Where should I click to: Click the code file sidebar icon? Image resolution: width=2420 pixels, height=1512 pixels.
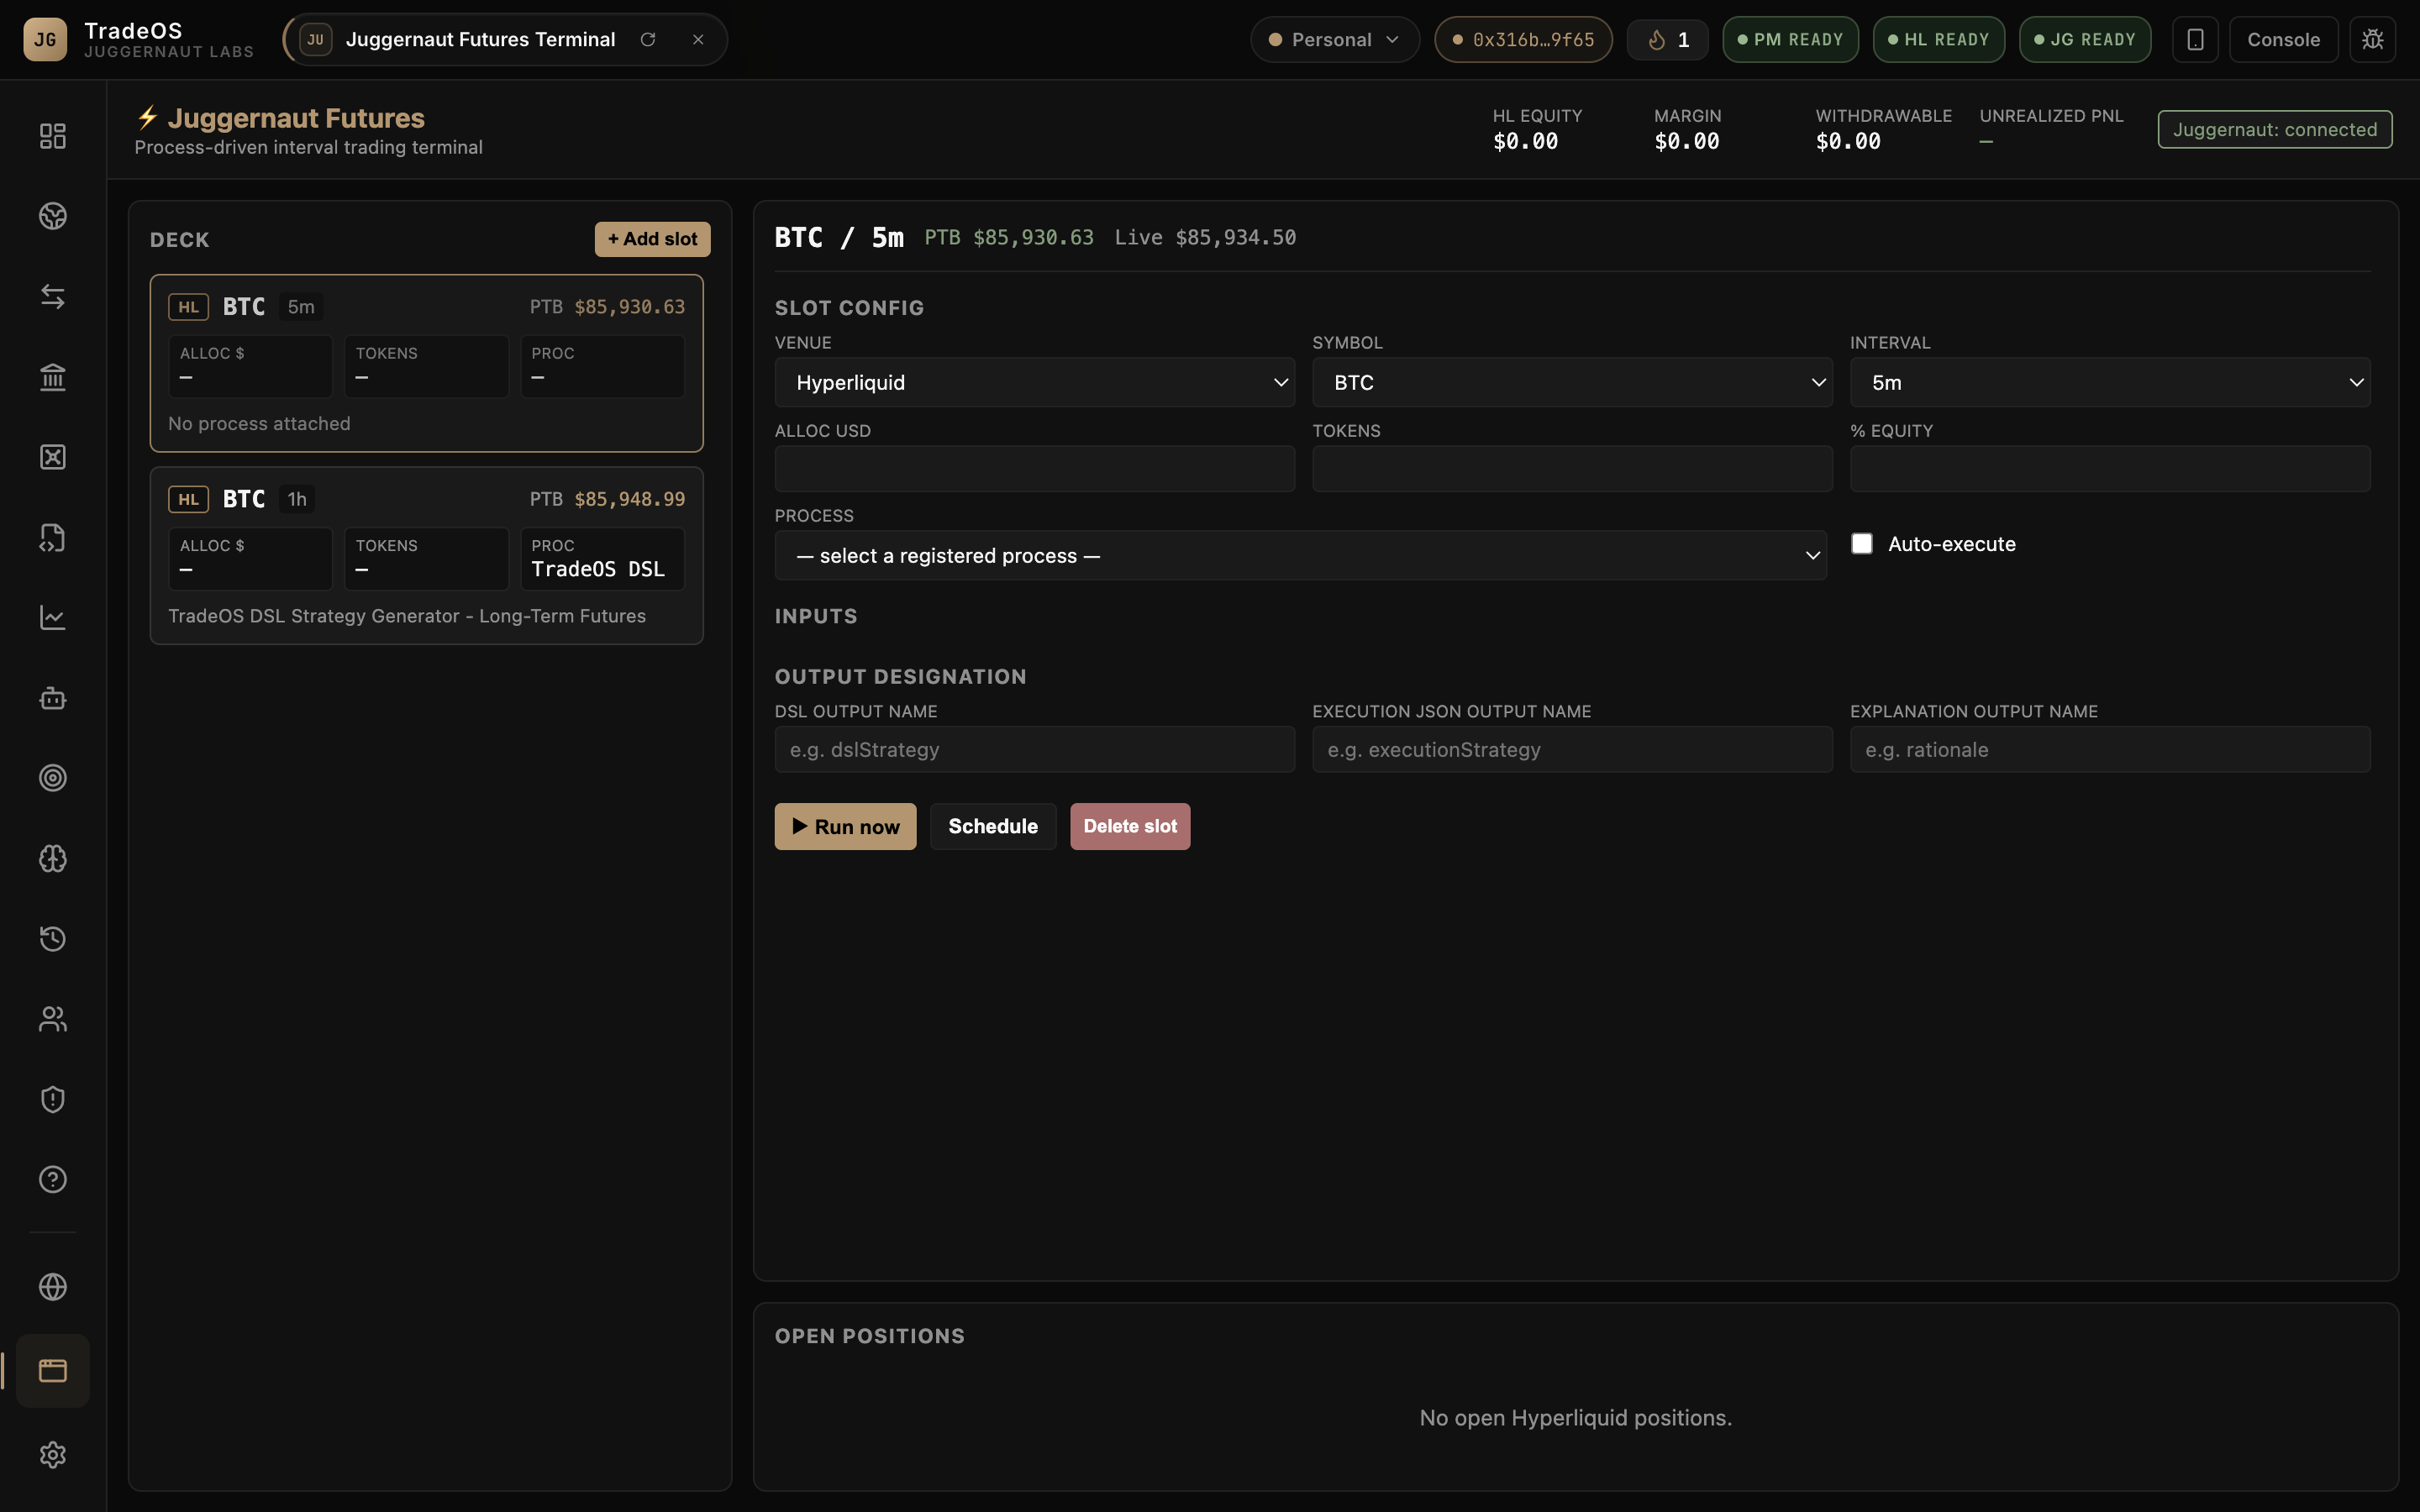click(x=52, y=538)
